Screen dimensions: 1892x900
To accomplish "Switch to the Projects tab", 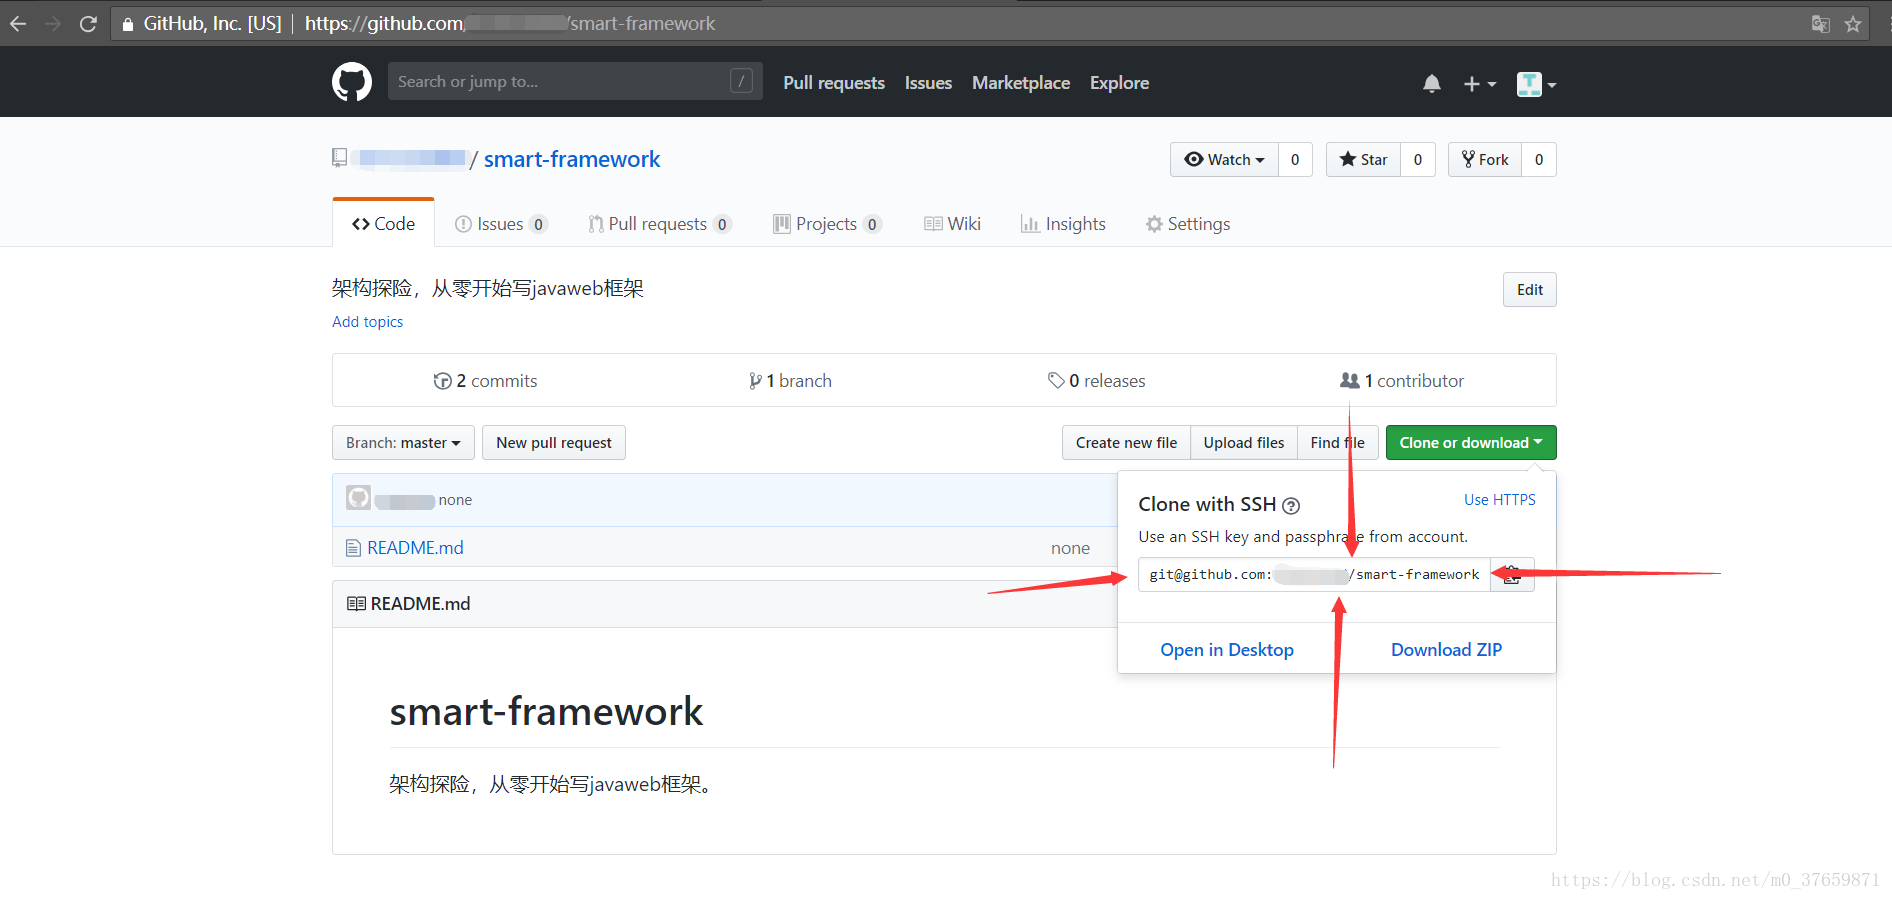I will [827, 224].
